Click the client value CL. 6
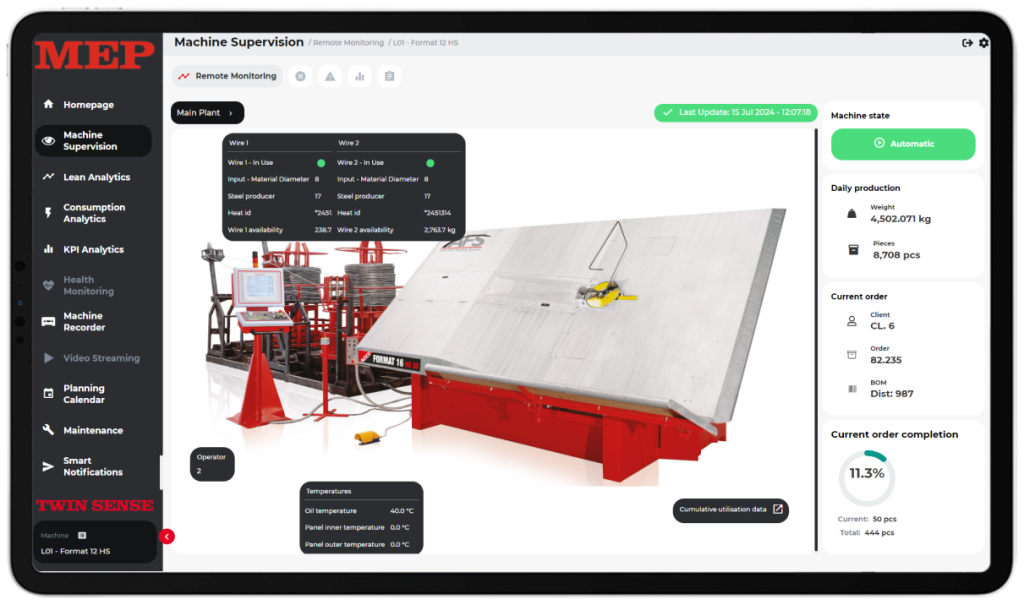This screenshot has width=1024, height=605. 882,326
